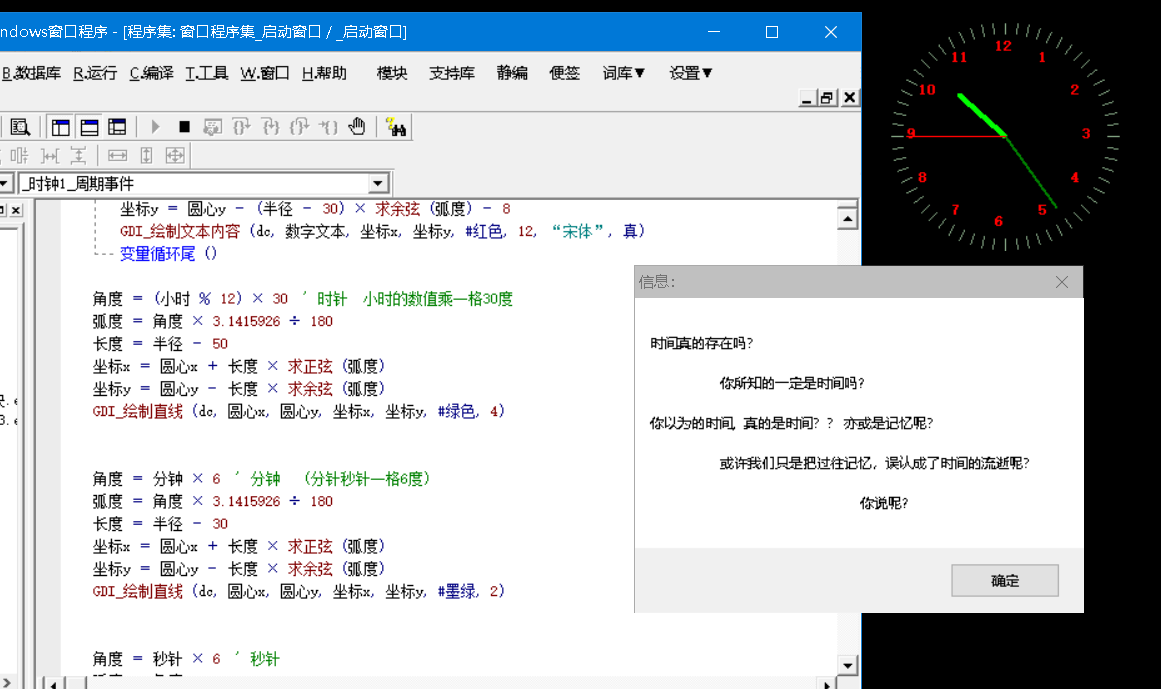Toggle the status panel layout icon
1161x689 pixels.
(89, 127)
